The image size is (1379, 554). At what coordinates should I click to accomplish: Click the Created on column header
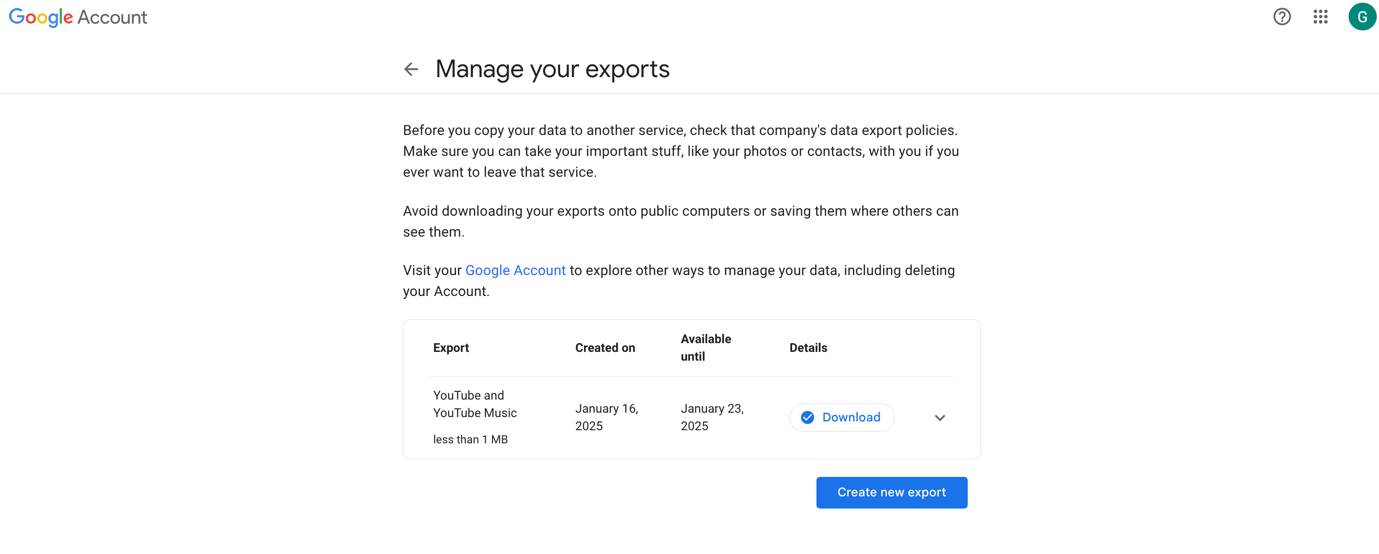pyautogui.click(x=605, y=348)
